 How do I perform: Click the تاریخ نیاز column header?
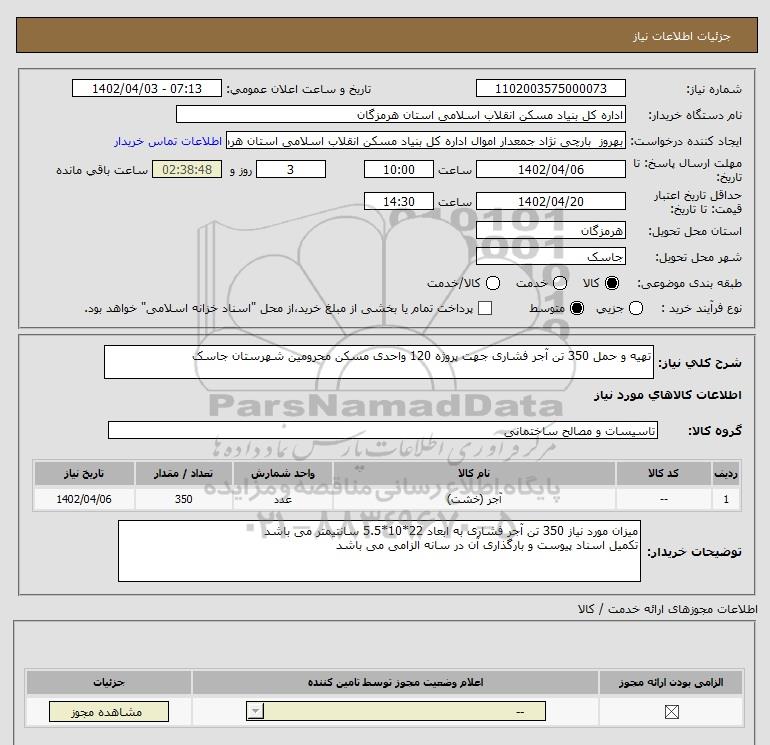point(84,473)
